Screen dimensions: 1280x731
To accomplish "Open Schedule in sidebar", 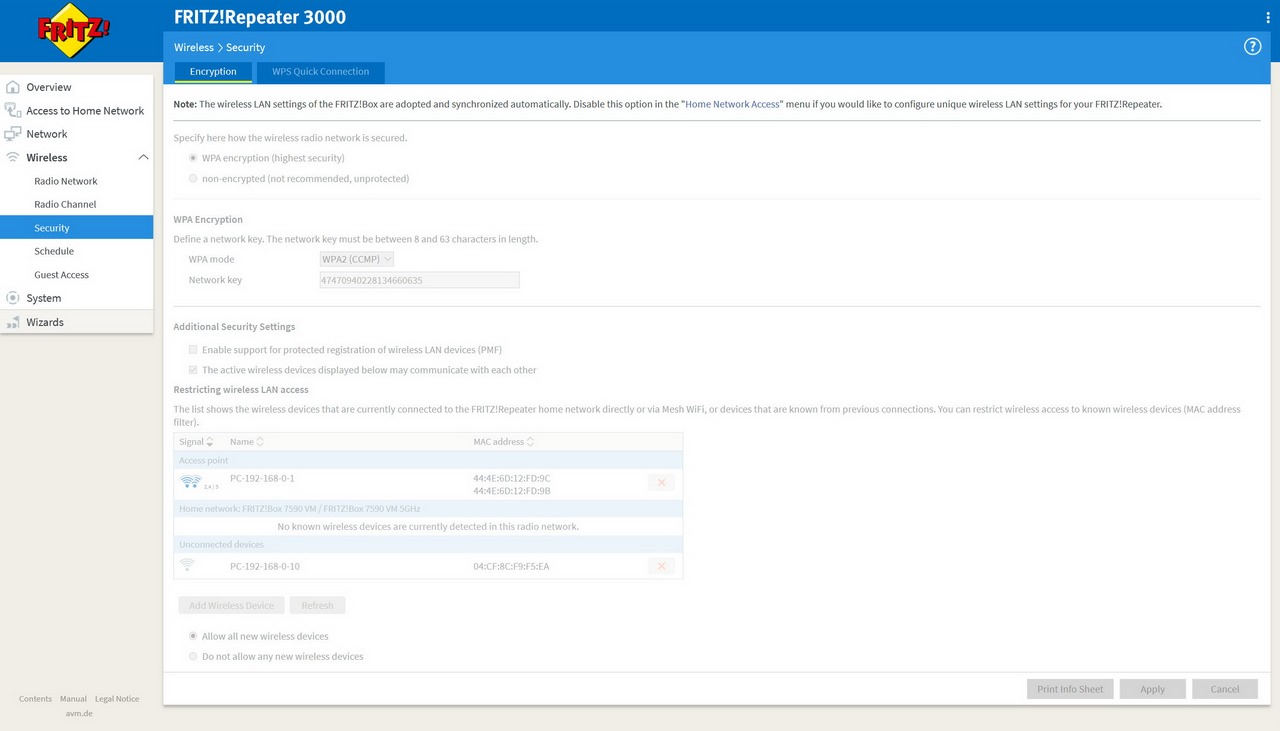I will click(54, 251).
